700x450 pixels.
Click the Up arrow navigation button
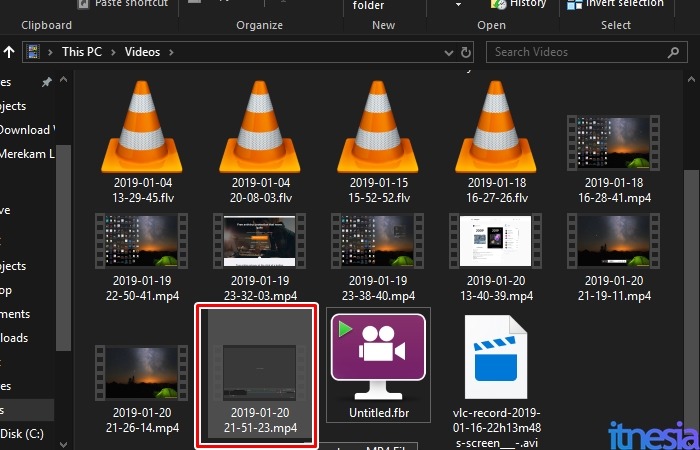tap(9, 52)
